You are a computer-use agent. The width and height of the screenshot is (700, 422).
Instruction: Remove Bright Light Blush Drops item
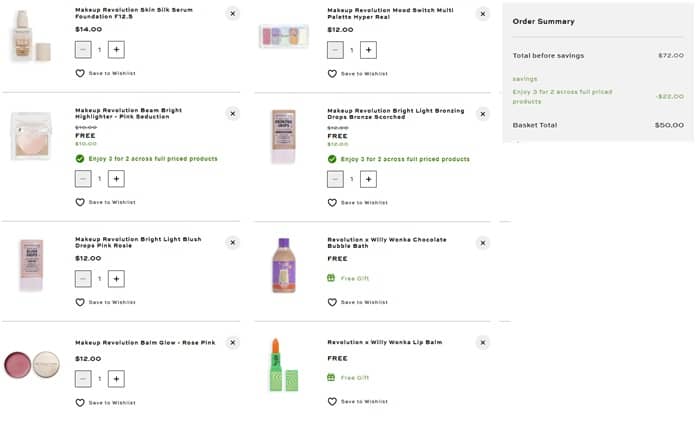point(232,242)
